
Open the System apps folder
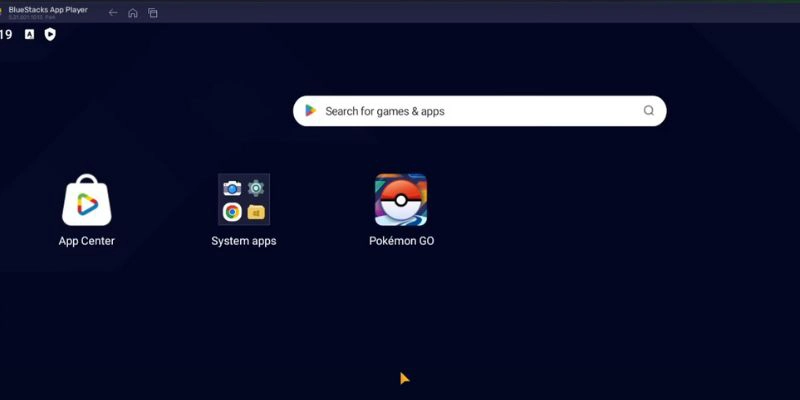pos(244,200)
